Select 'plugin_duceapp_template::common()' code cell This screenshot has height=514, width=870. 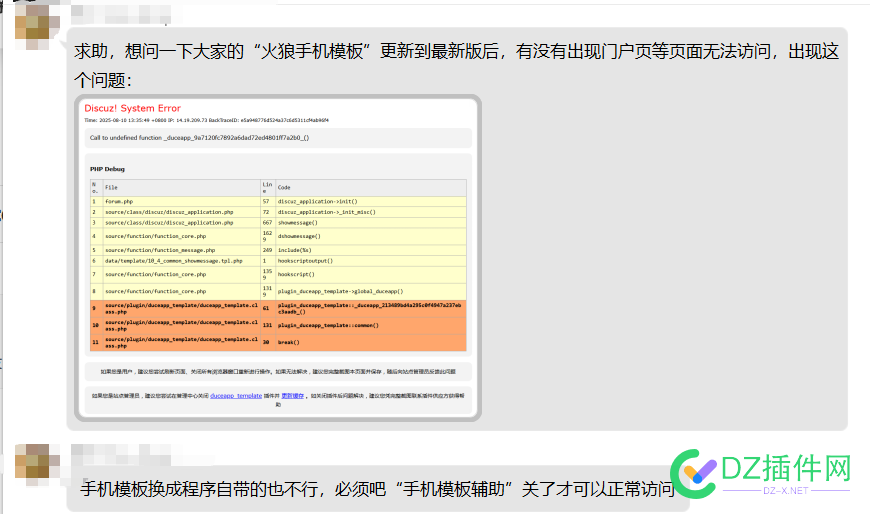(x=371, y=325)
